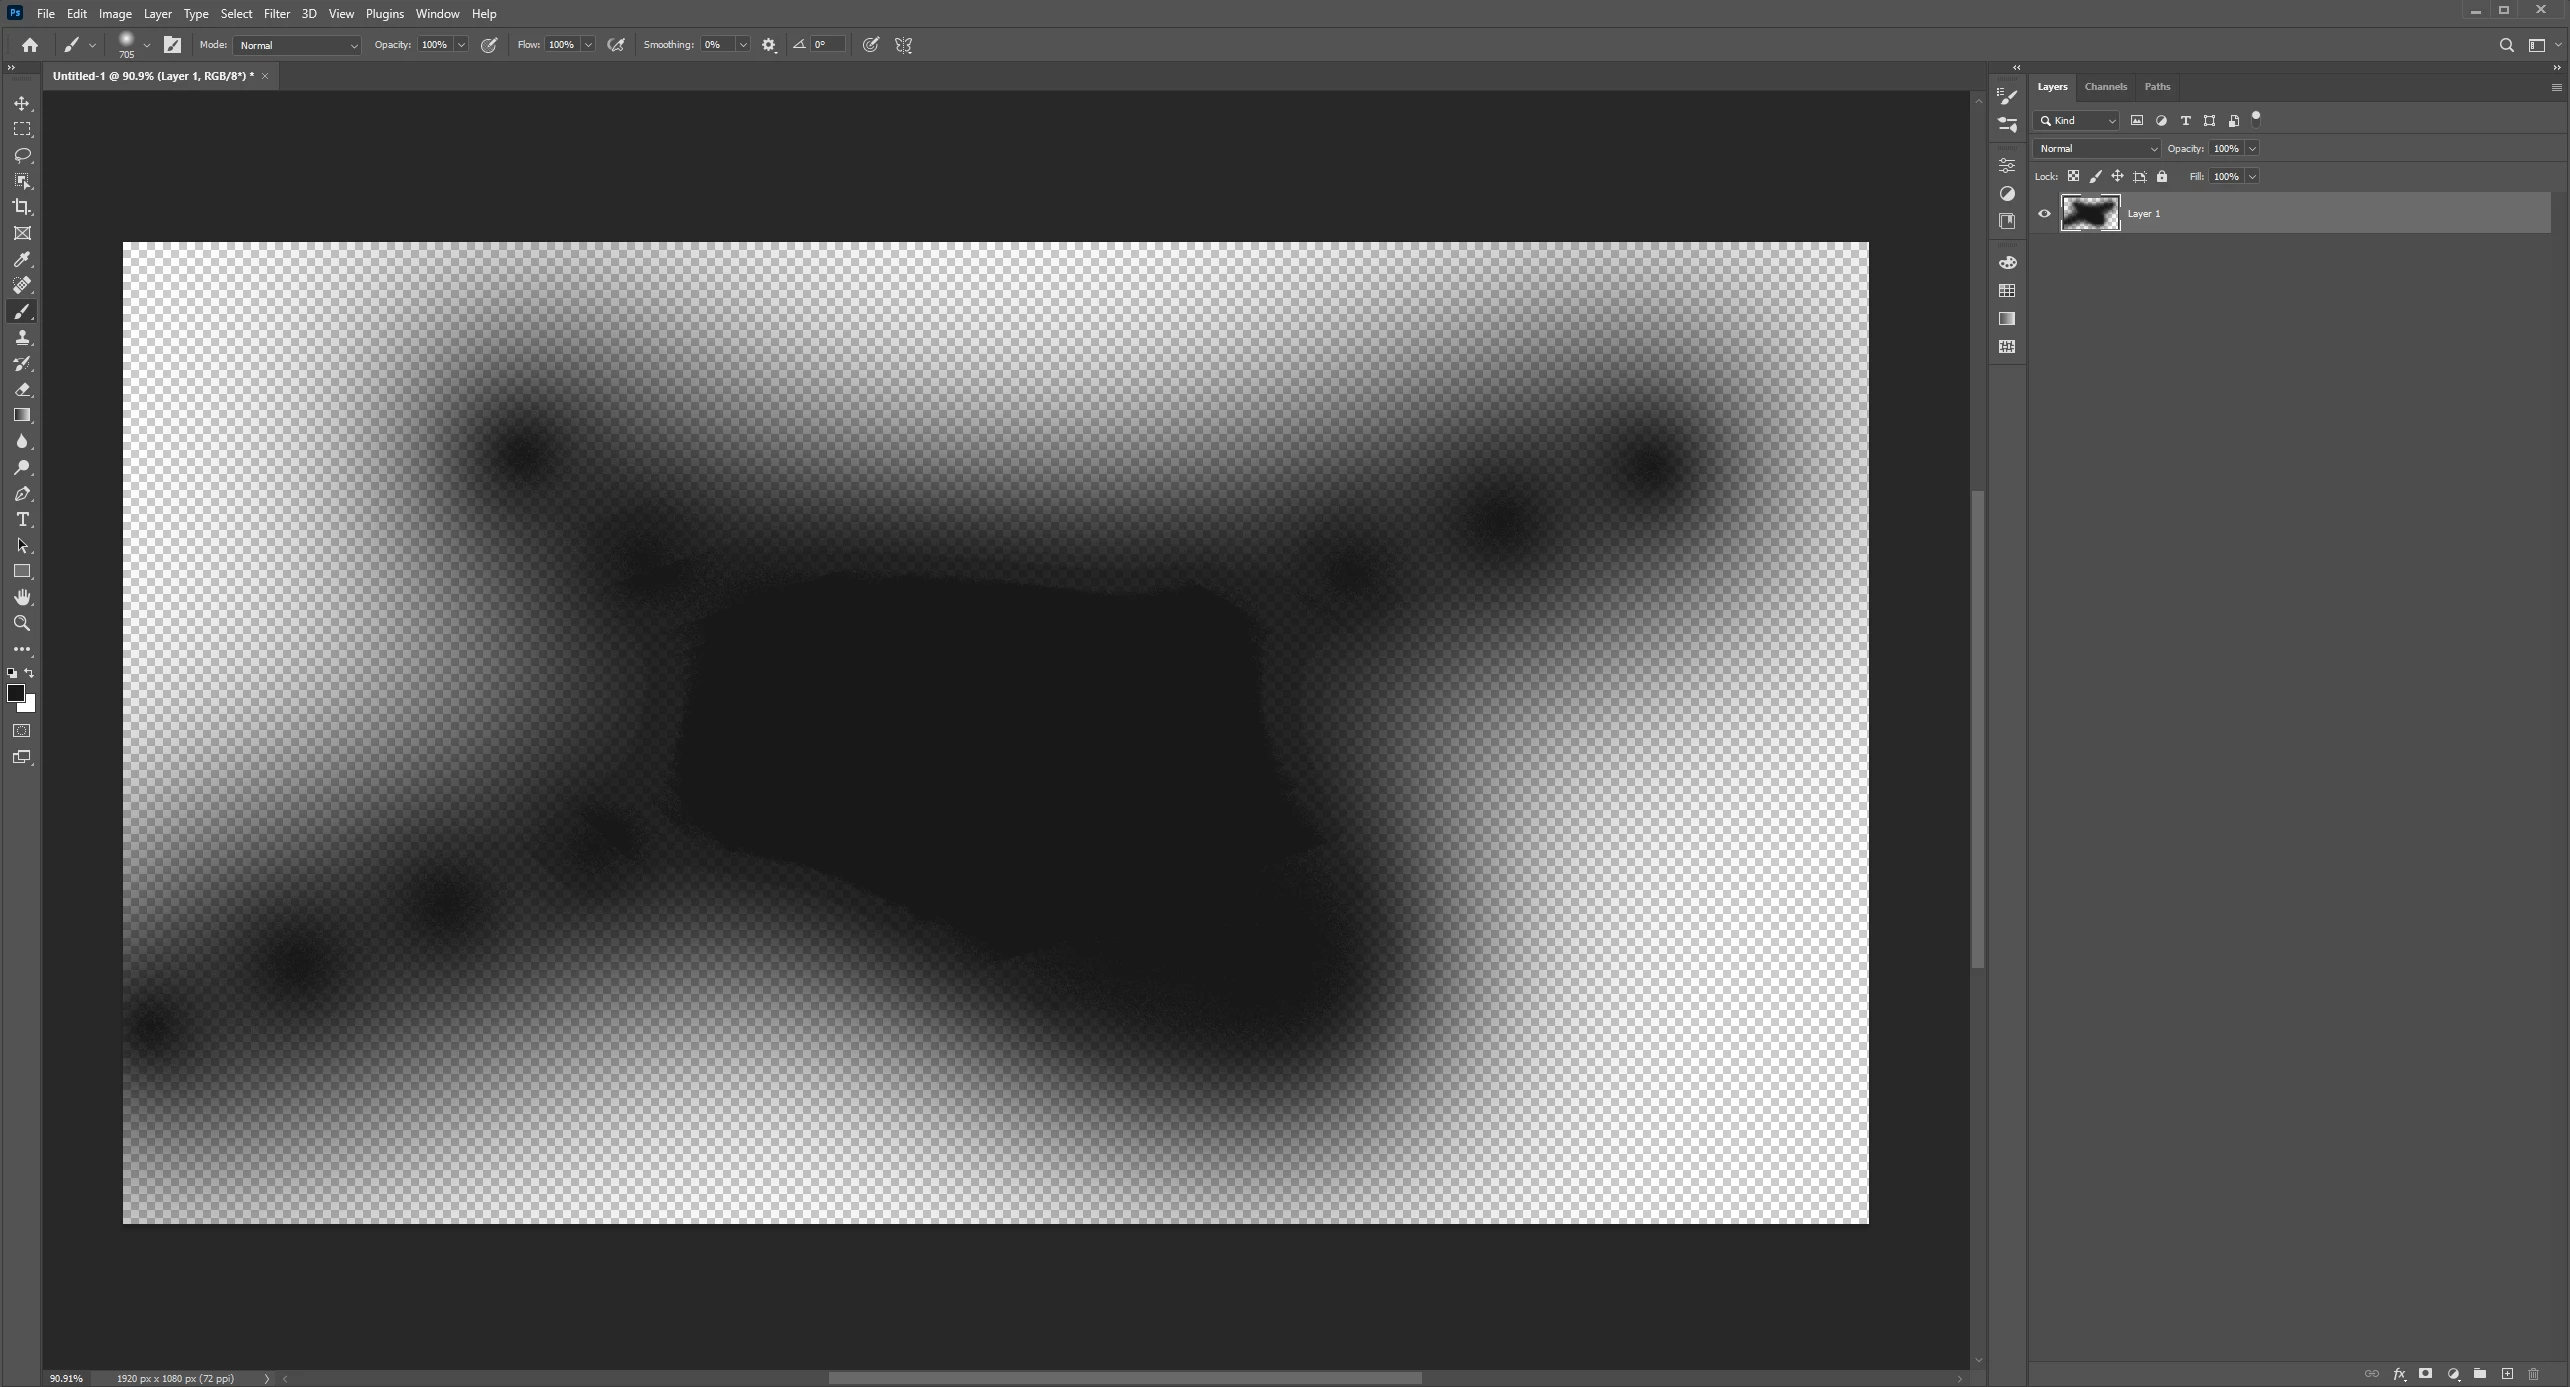Screen dimensions: 2570x1387
Task: Hide Layer 1 with eye icon
Action: 2044,213
